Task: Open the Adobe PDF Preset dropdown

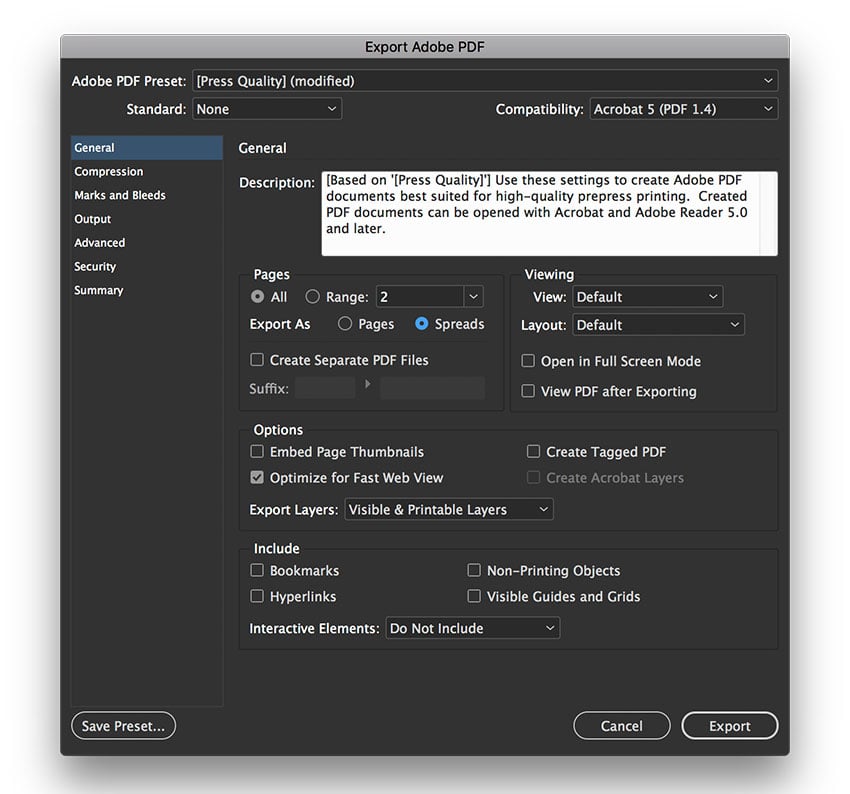Action: pos(485,81)
